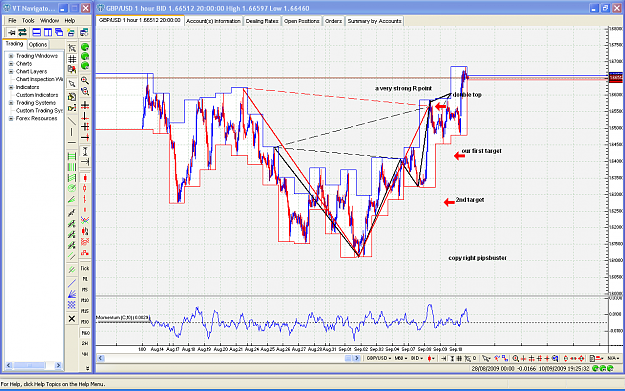The height and width of the screenshot is (391, 625).
Task: Expand the Trading Windows tree node
Action: click(11, 56)
